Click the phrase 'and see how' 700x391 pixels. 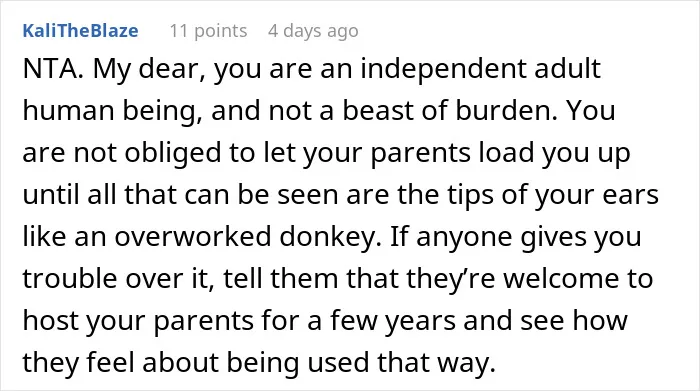(546, 320)
